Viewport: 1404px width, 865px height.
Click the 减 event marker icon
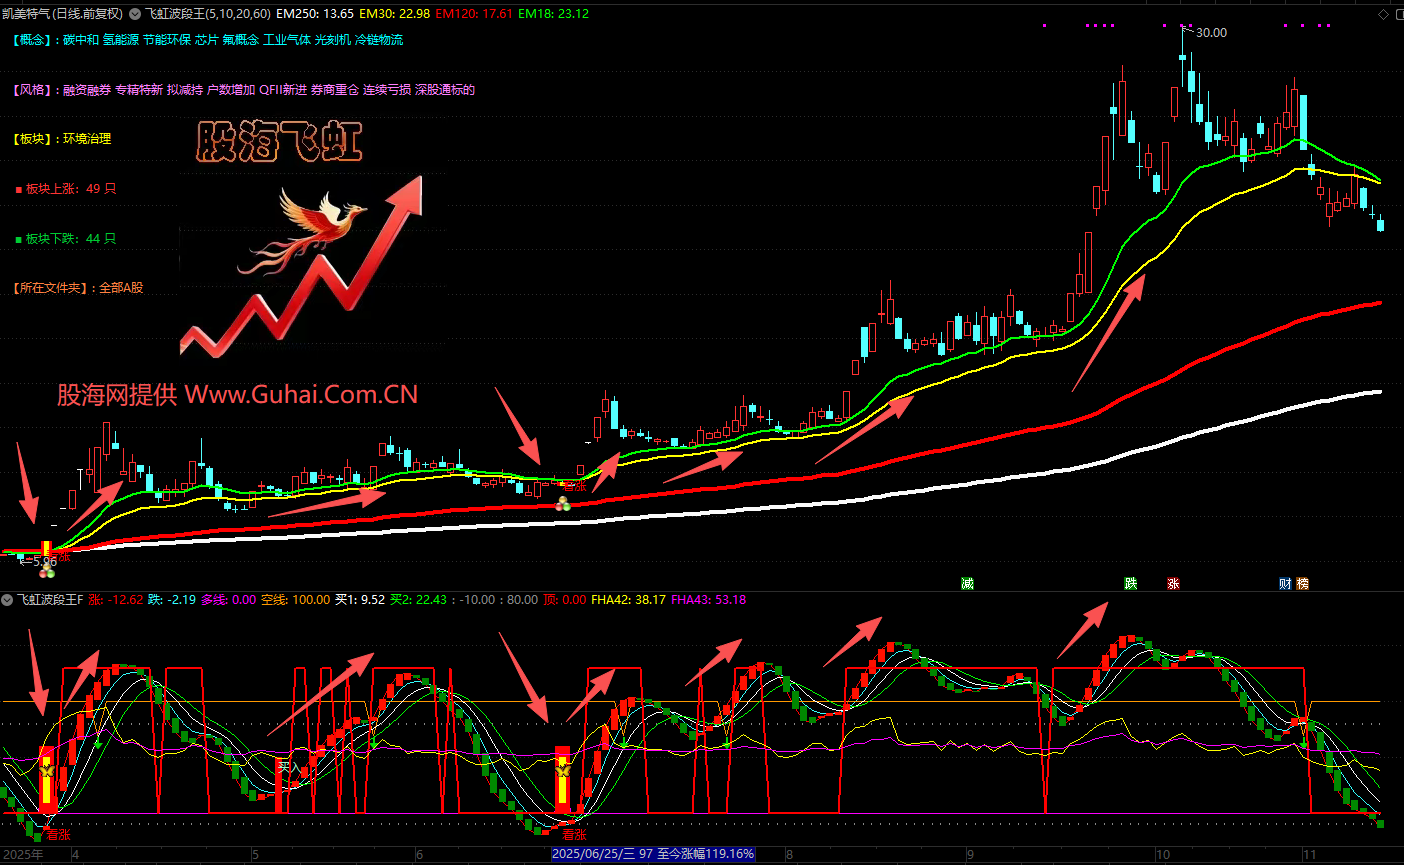point(967,584)
